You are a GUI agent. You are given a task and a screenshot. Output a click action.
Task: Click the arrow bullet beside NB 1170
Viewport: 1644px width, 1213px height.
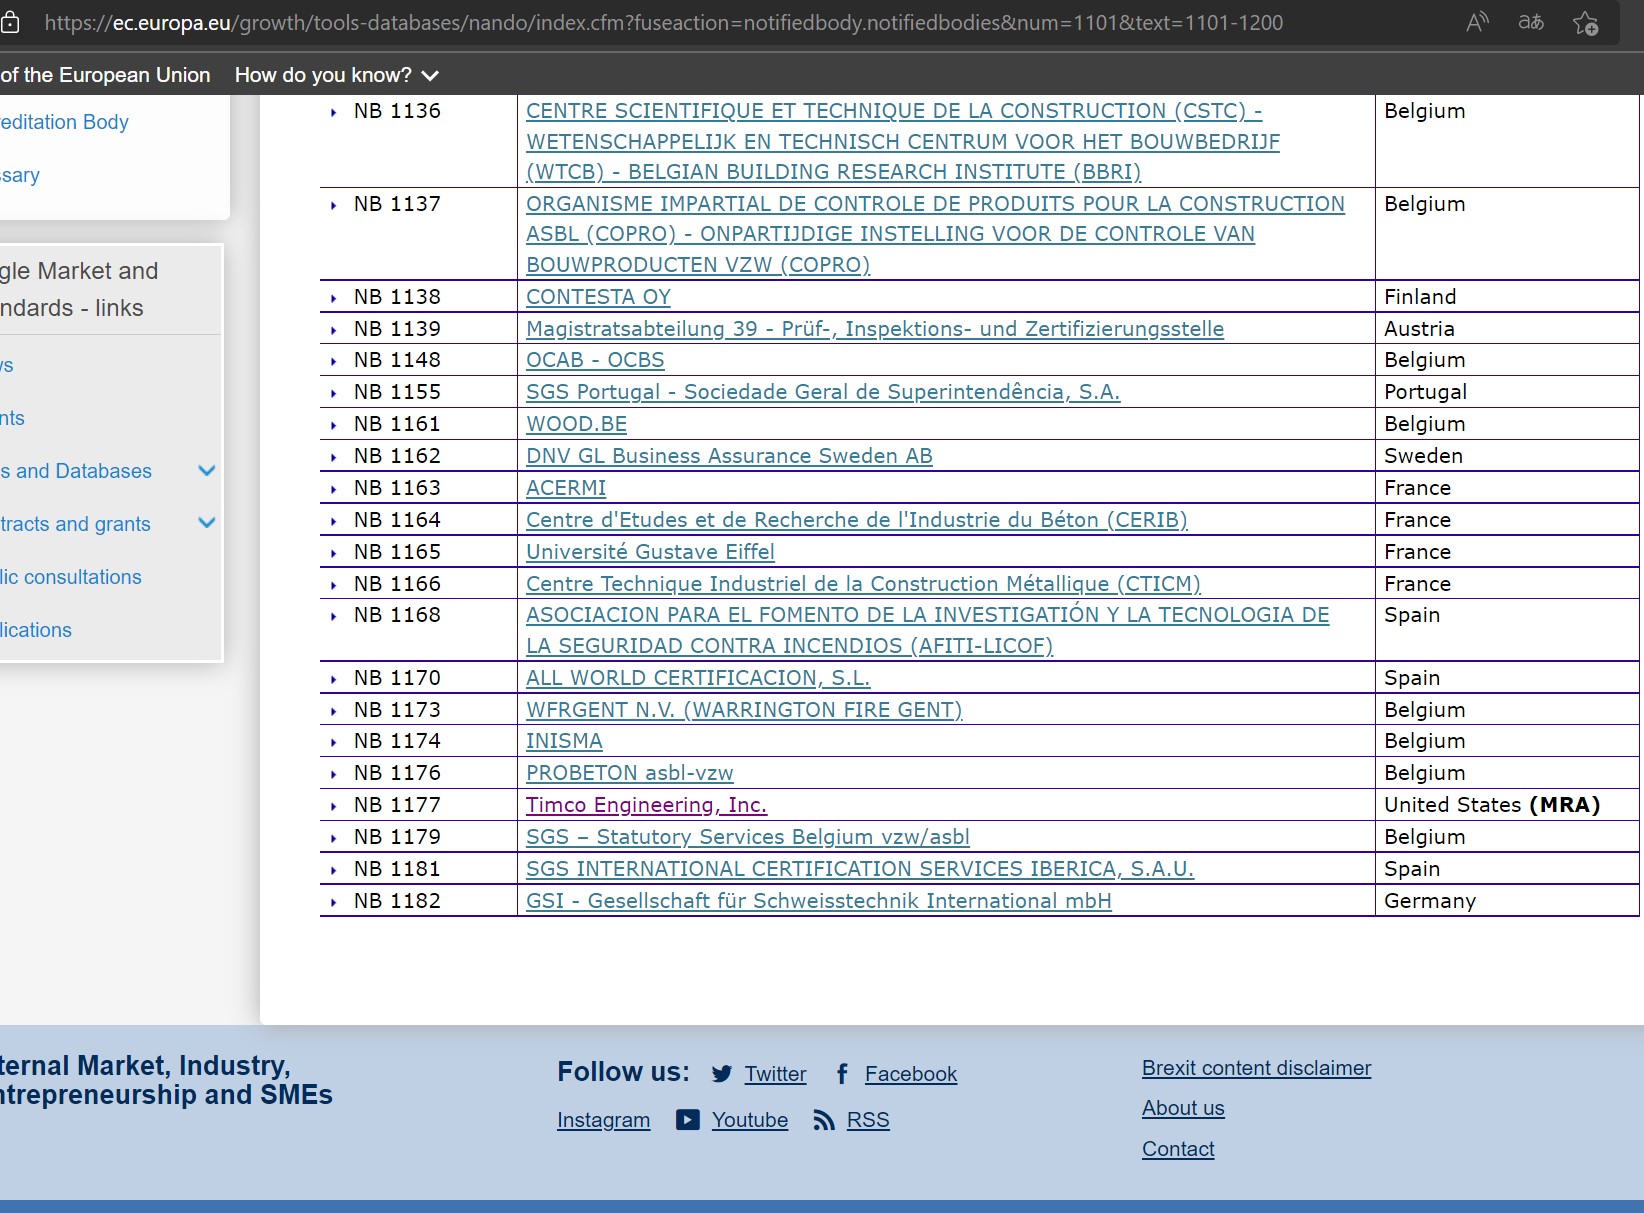click(x=334, y=679)
